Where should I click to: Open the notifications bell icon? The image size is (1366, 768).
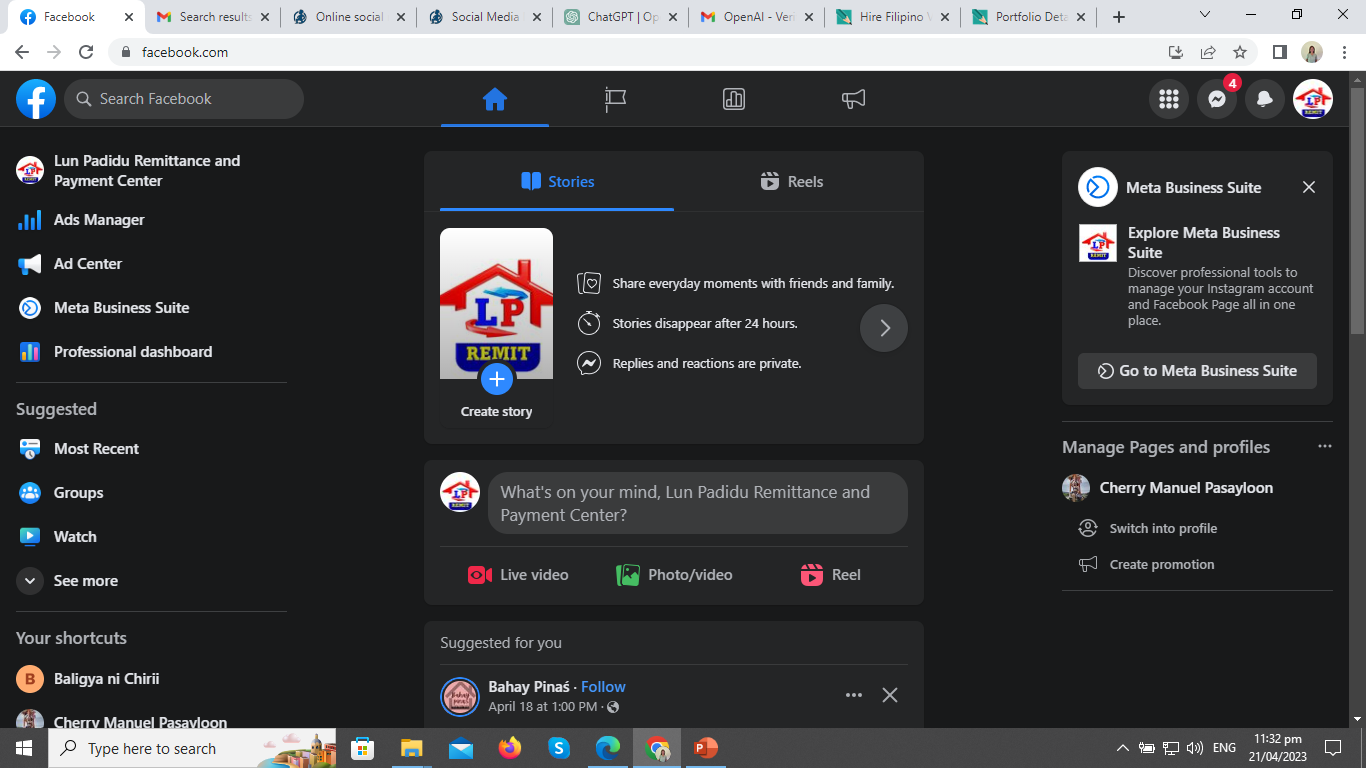(x=1265, y=99)
